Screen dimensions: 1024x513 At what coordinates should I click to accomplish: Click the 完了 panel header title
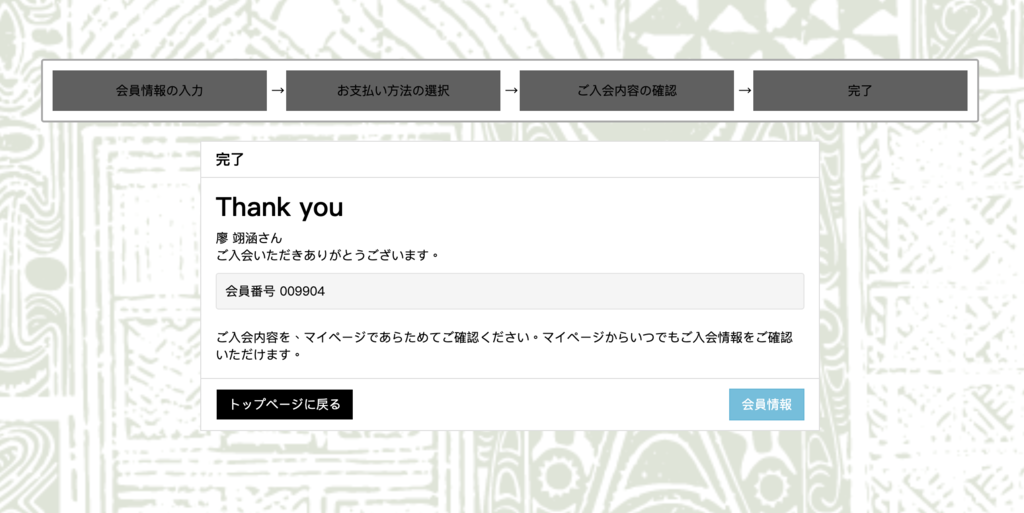(x=230, y=160)
